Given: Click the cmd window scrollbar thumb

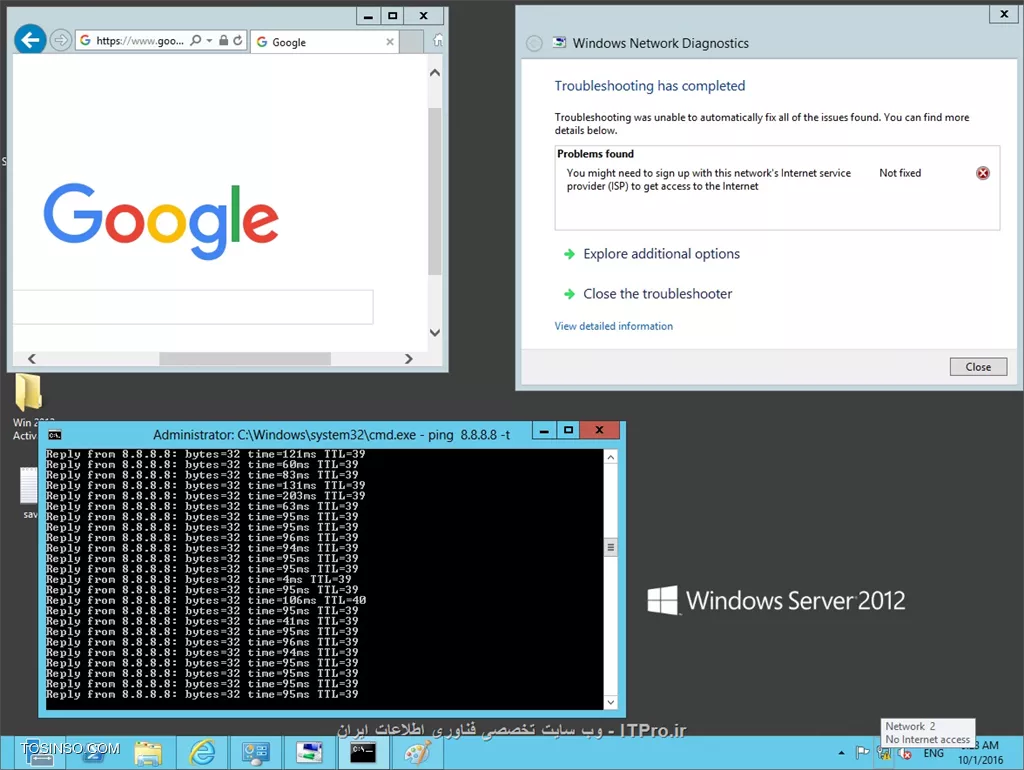Looking at the screenshot, I should [611, 547].
